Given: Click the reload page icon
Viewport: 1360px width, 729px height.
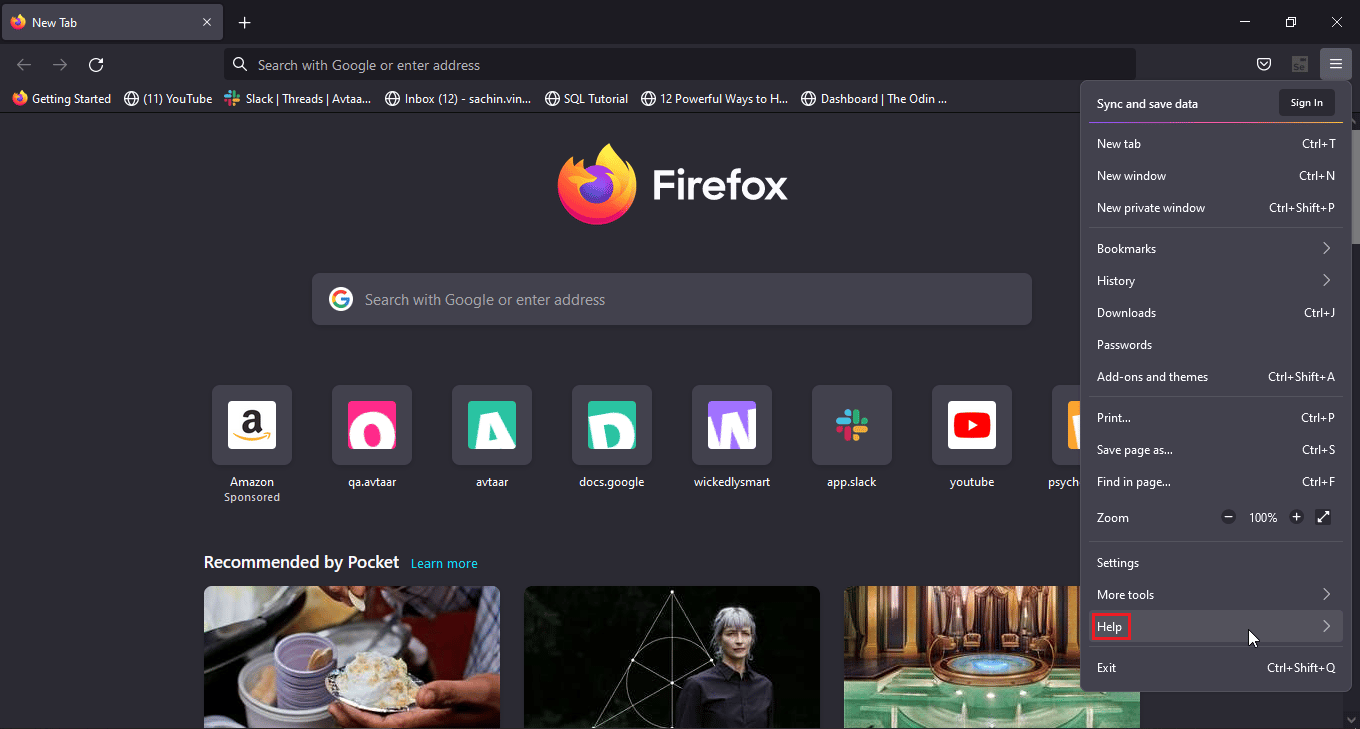Looking at the screenshot, I should 96,65.
